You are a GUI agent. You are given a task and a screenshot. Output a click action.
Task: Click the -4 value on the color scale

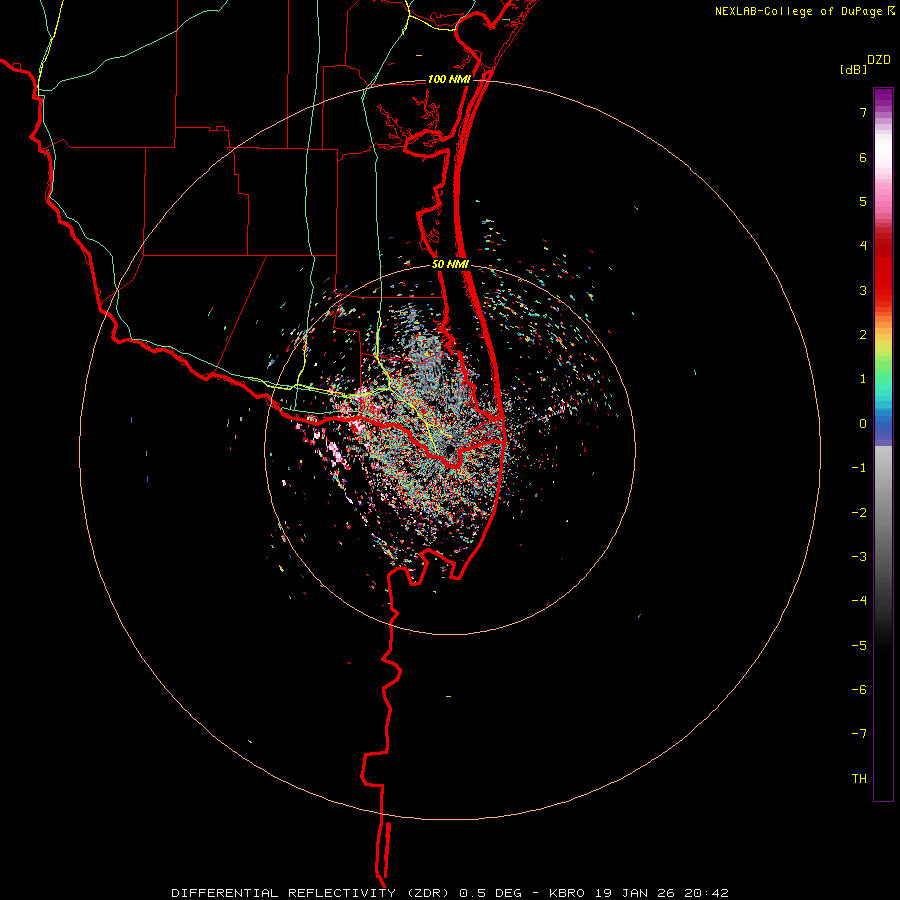coord(859,601)
